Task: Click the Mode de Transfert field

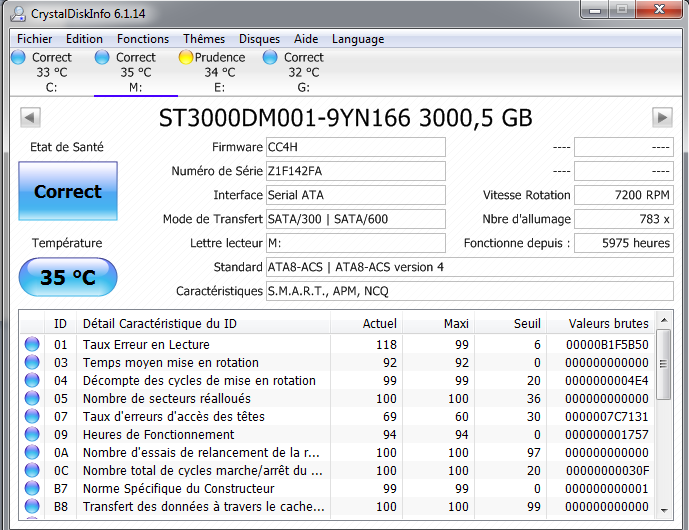Action: 355,219
